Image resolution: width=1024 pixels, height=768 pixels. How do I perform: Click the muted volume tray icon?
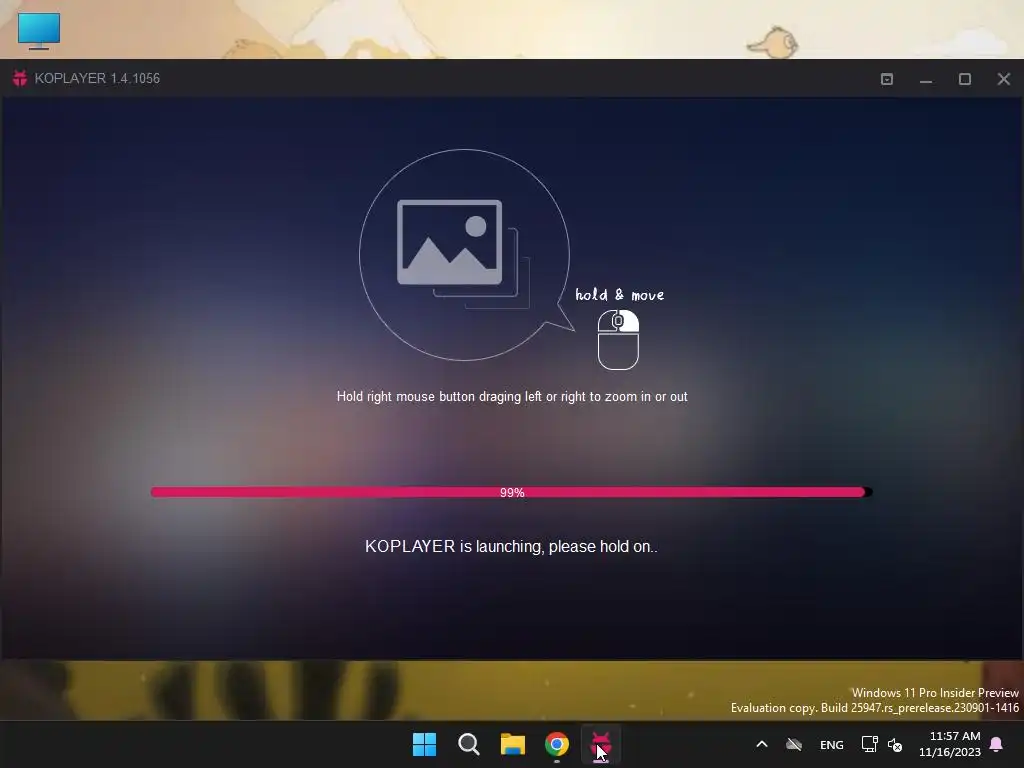895,744
